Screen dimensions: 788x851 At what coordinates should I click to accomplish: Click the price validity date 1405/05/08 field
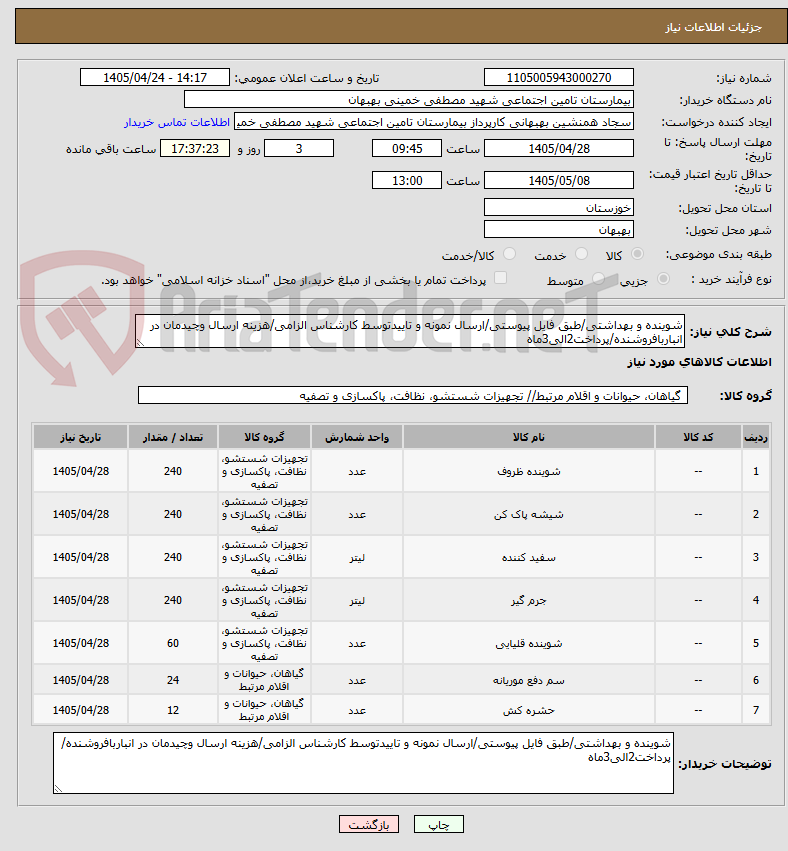[558, 181]
